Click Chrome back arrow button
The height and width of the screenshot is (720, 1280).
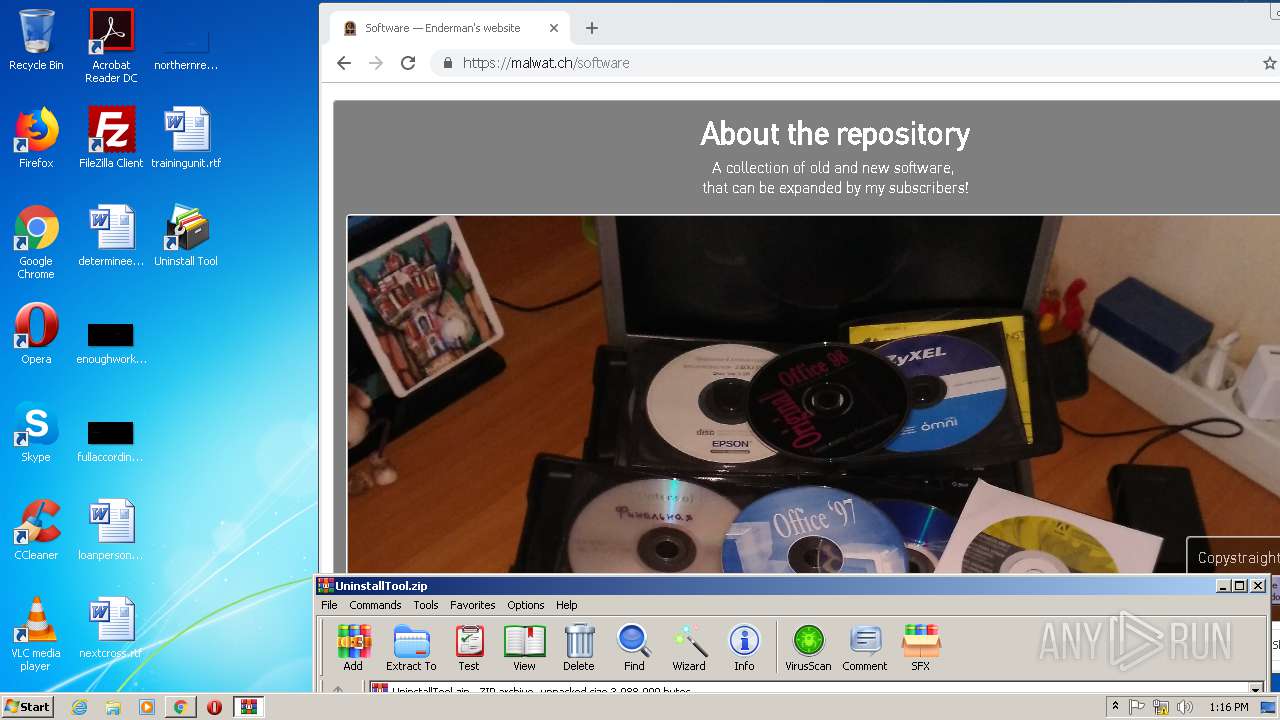click(344, 63)
